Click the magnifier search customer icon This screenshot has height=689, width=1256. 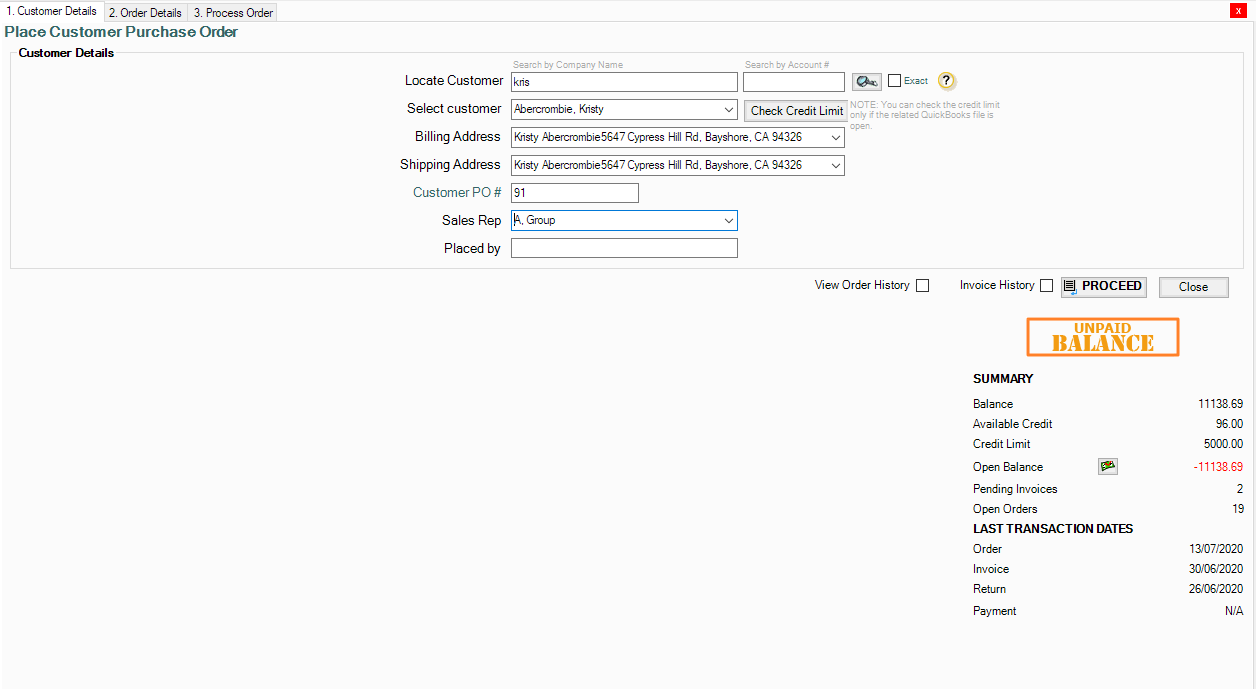pos(866,82)
